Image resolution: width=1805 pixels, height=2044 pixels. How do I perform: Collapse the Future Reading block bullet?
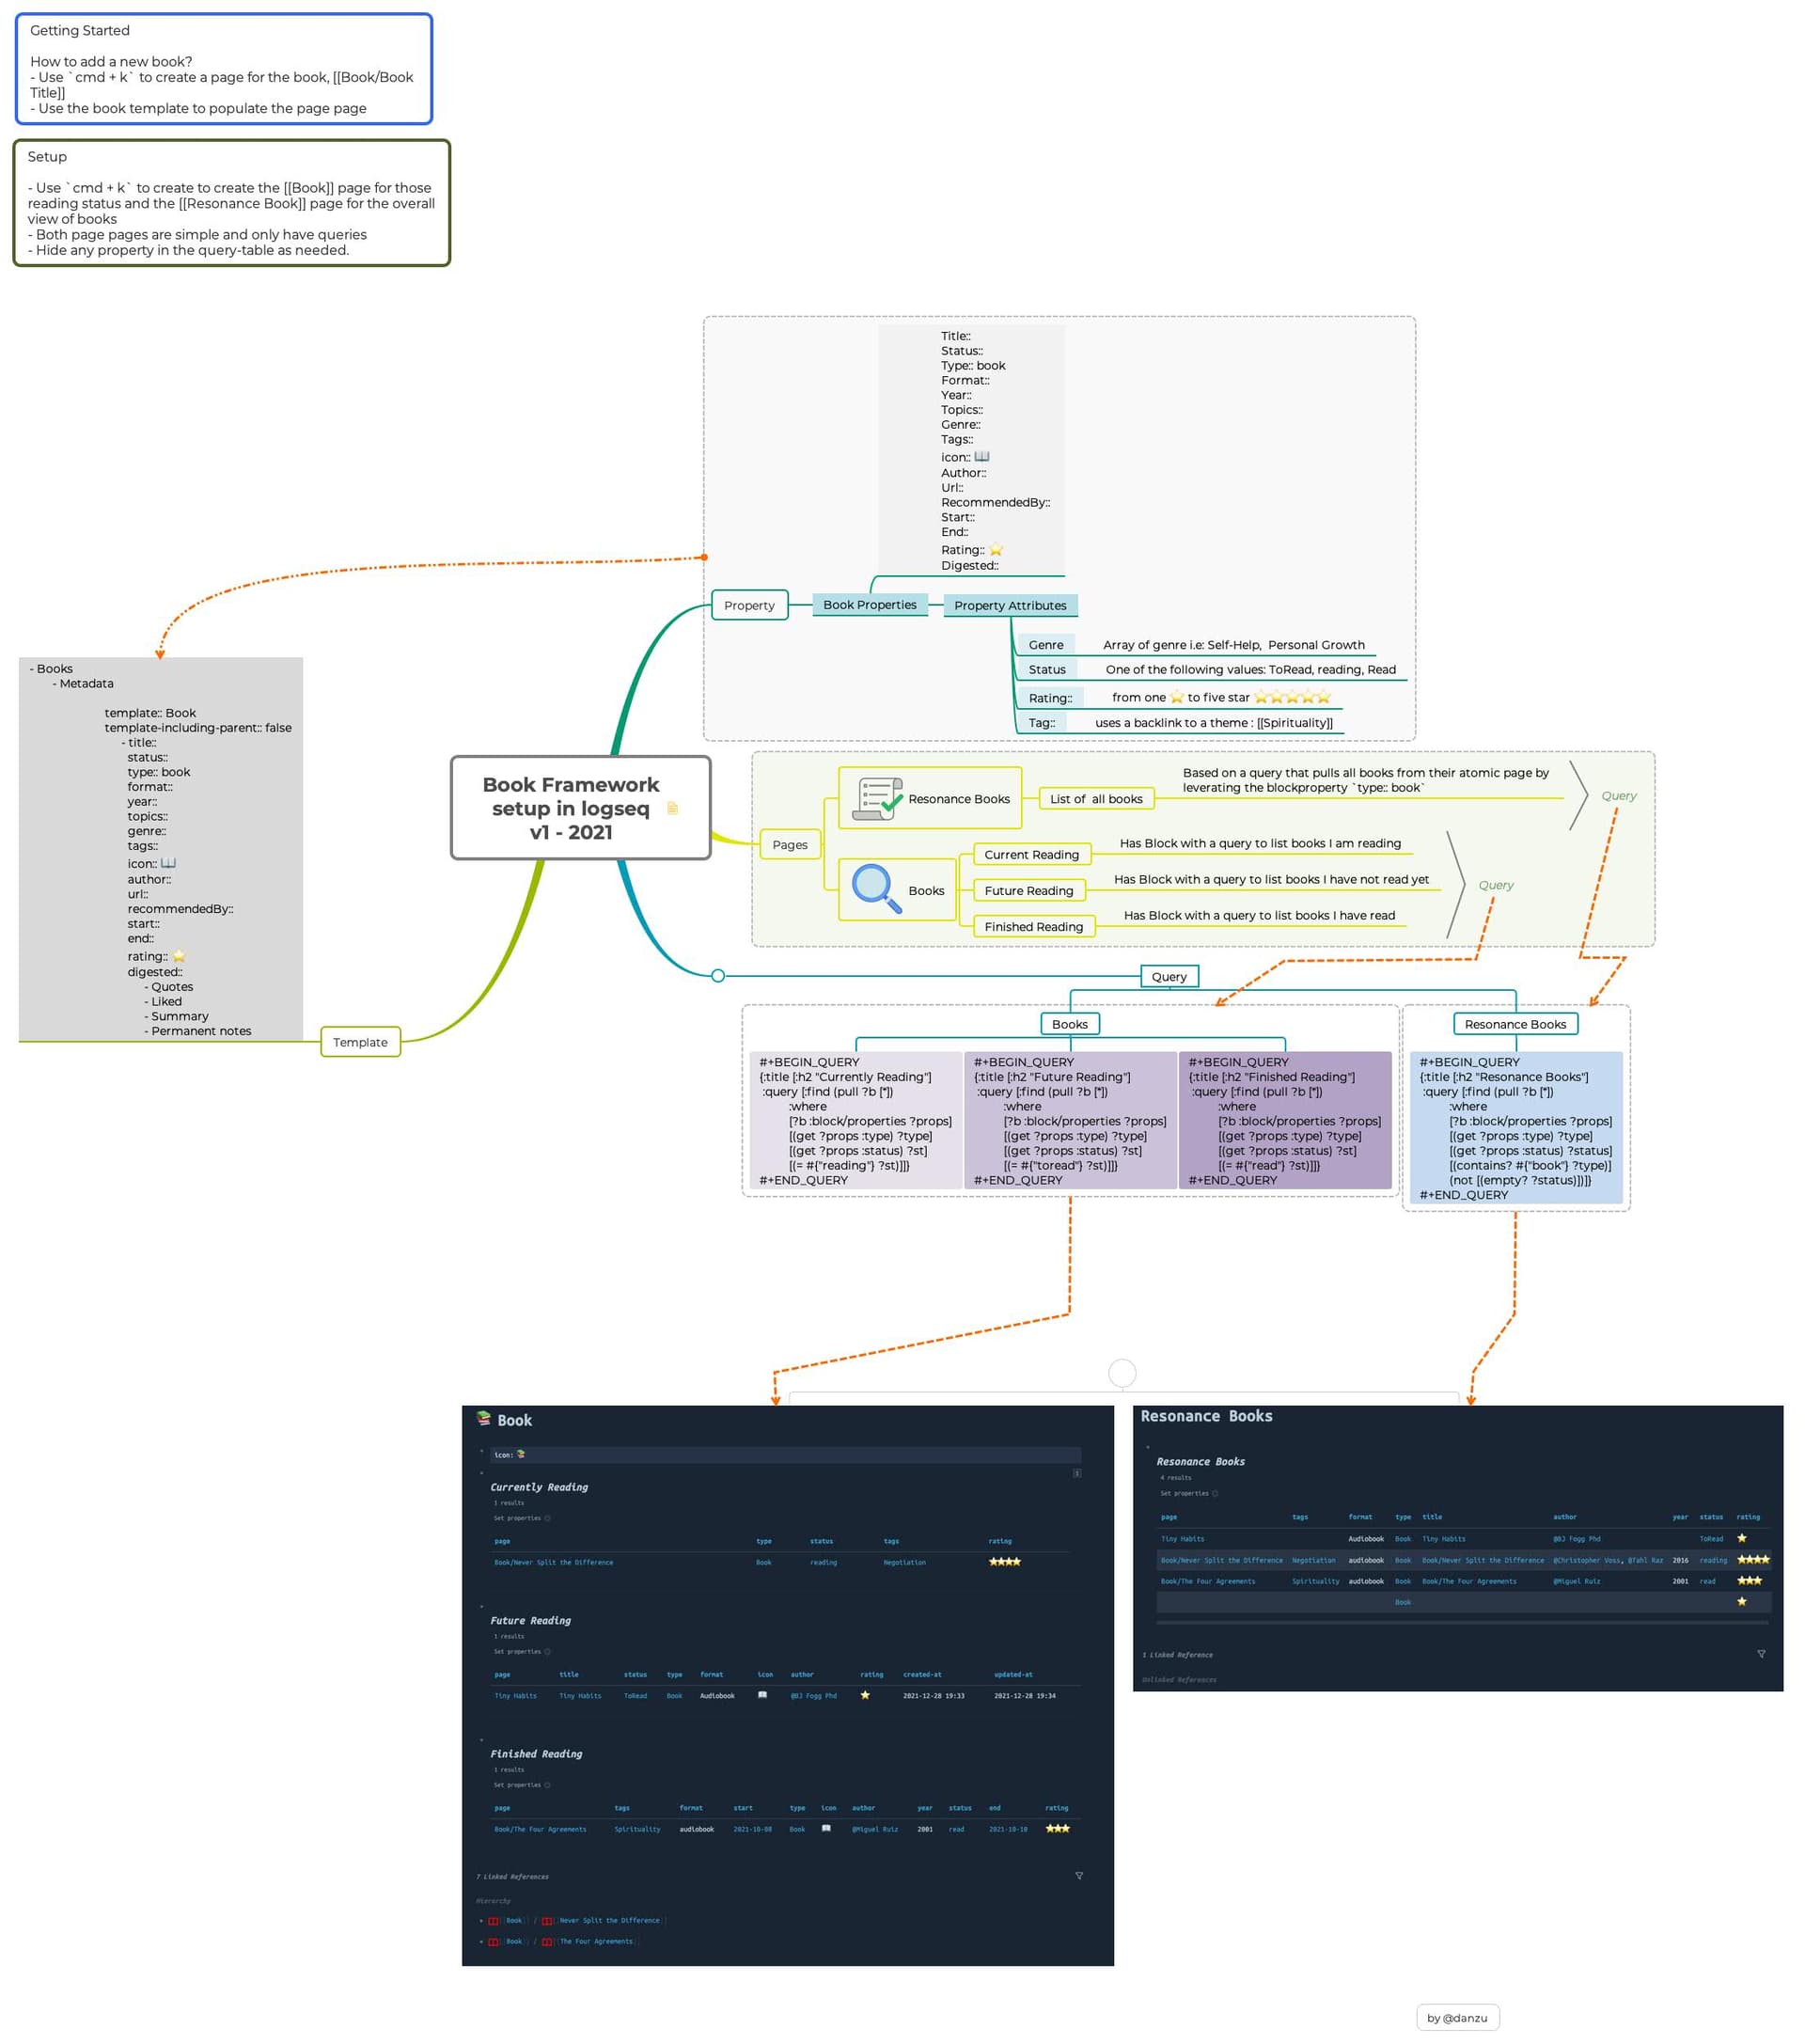click(x=481, y=1606)
